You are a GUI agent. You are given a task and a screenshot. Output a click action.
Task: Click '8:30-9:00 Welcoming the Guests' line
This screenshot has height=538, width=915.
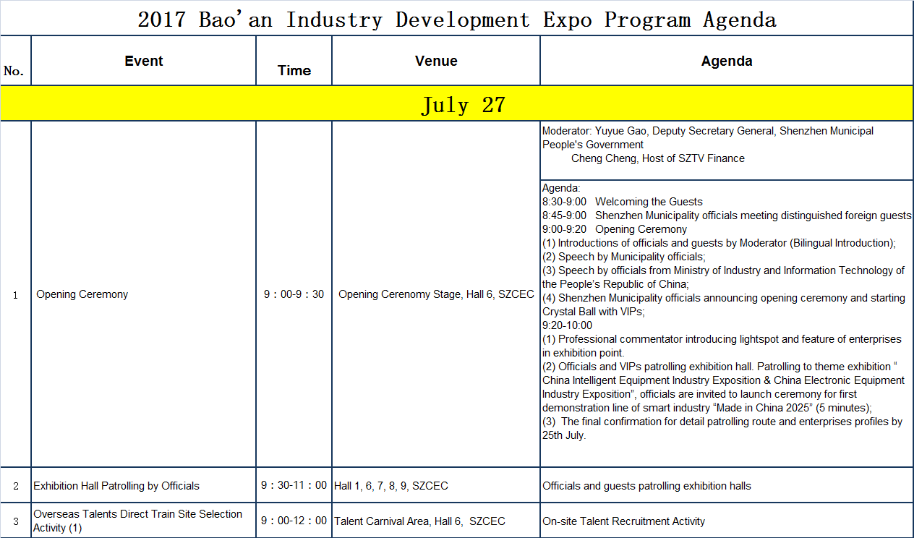tap(622, 201)
